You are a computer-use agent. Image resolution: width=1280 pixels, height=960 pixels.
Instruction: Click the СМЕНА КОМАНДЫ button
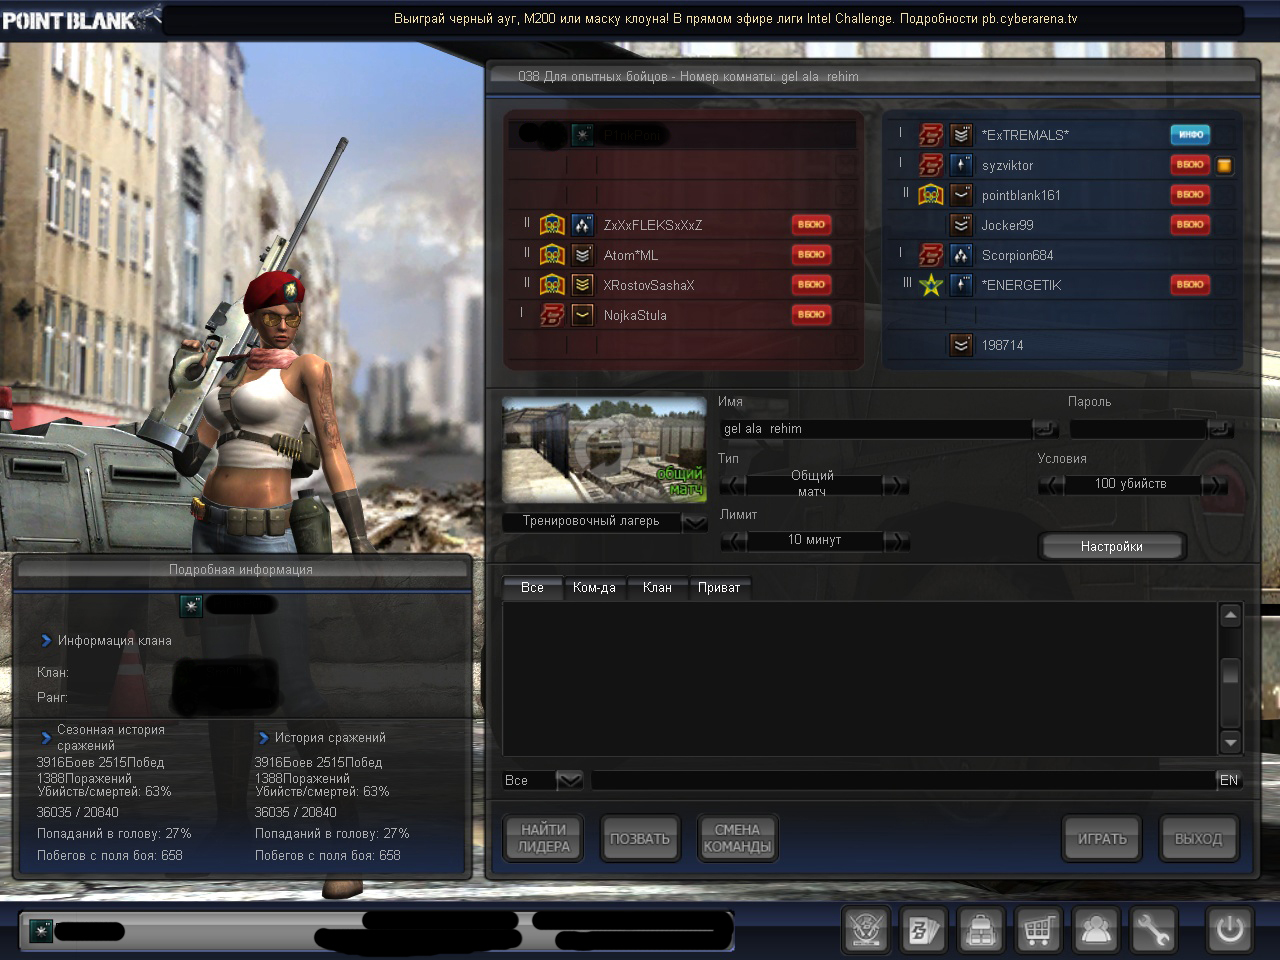(737, 838)
